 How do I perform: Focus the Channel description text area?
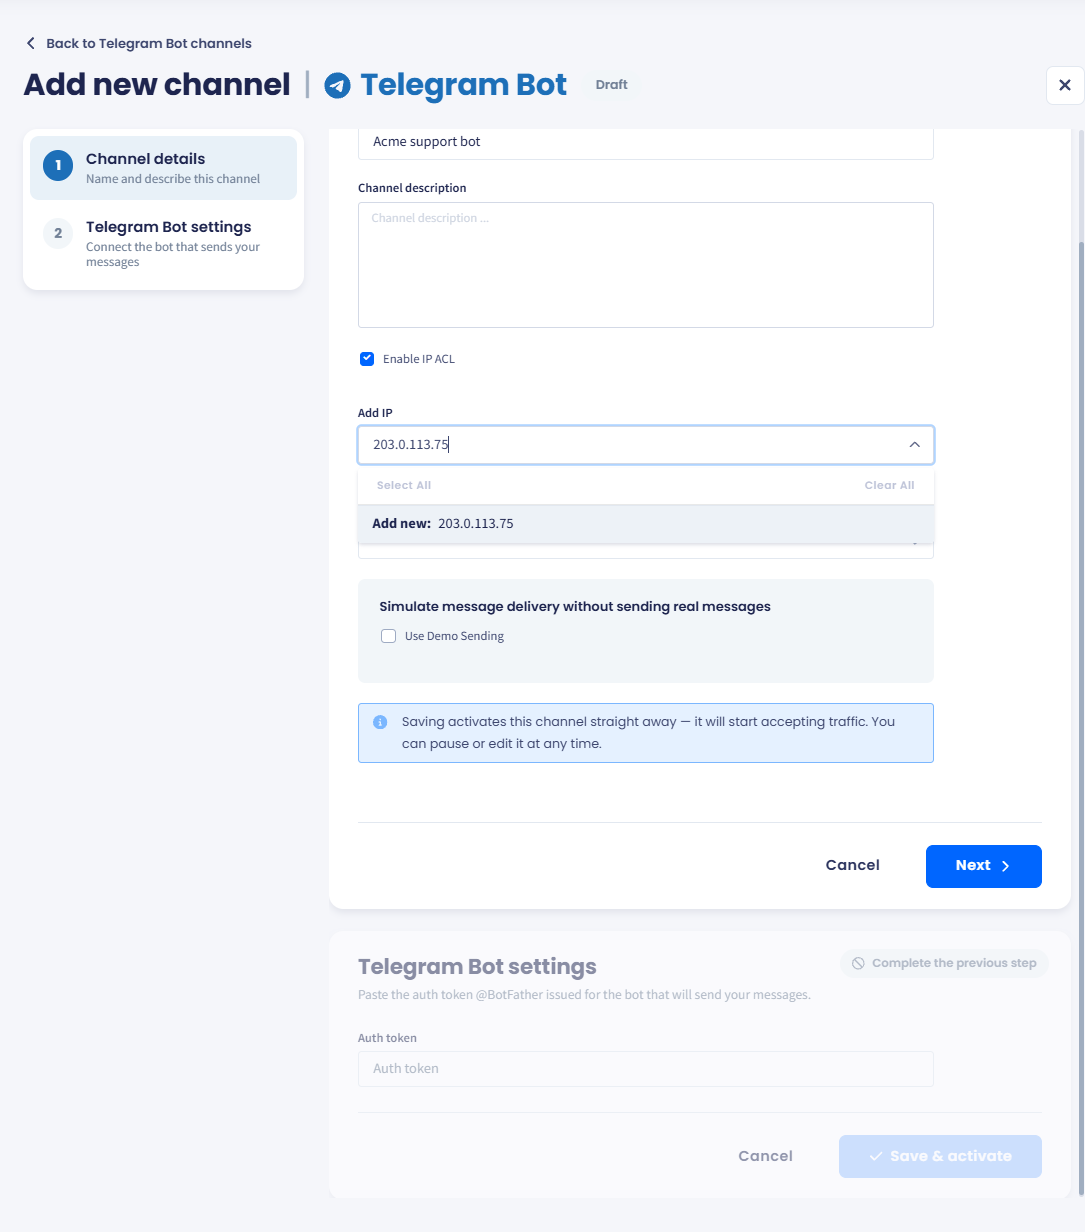[x=646, y=265]
